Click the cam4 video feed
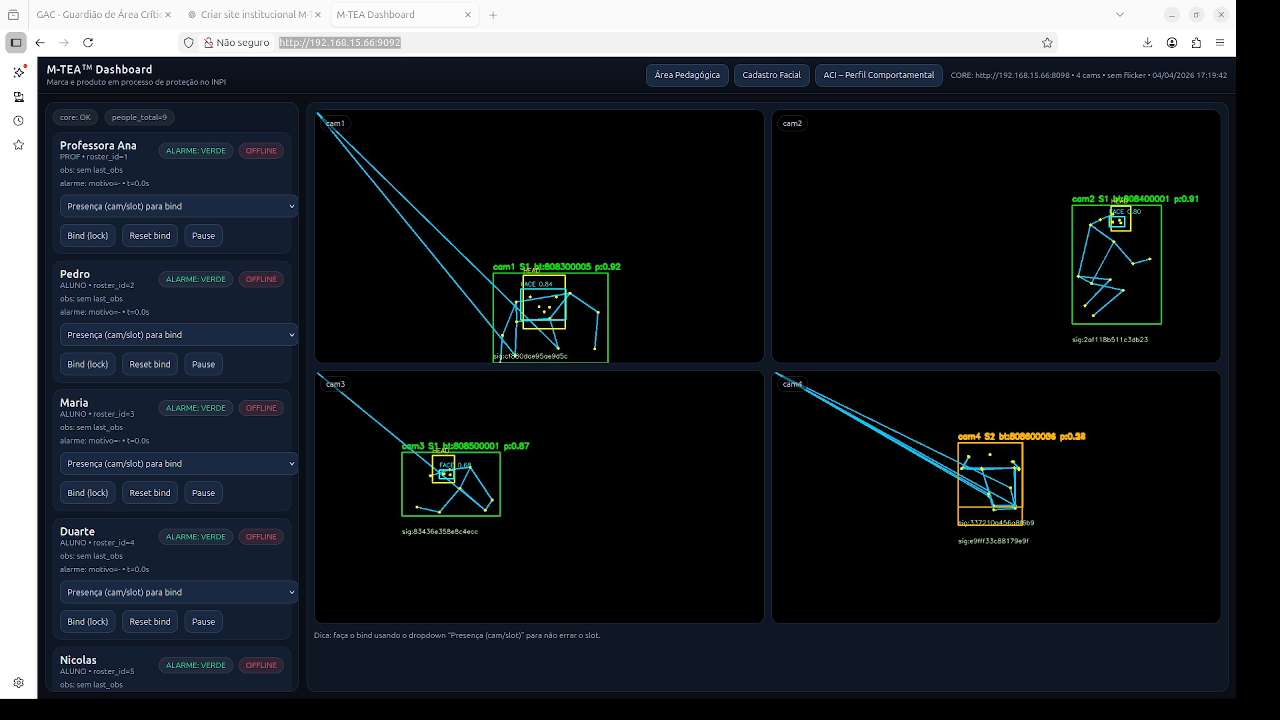This screenshot has height=720, width=1280. click(996, 497)
